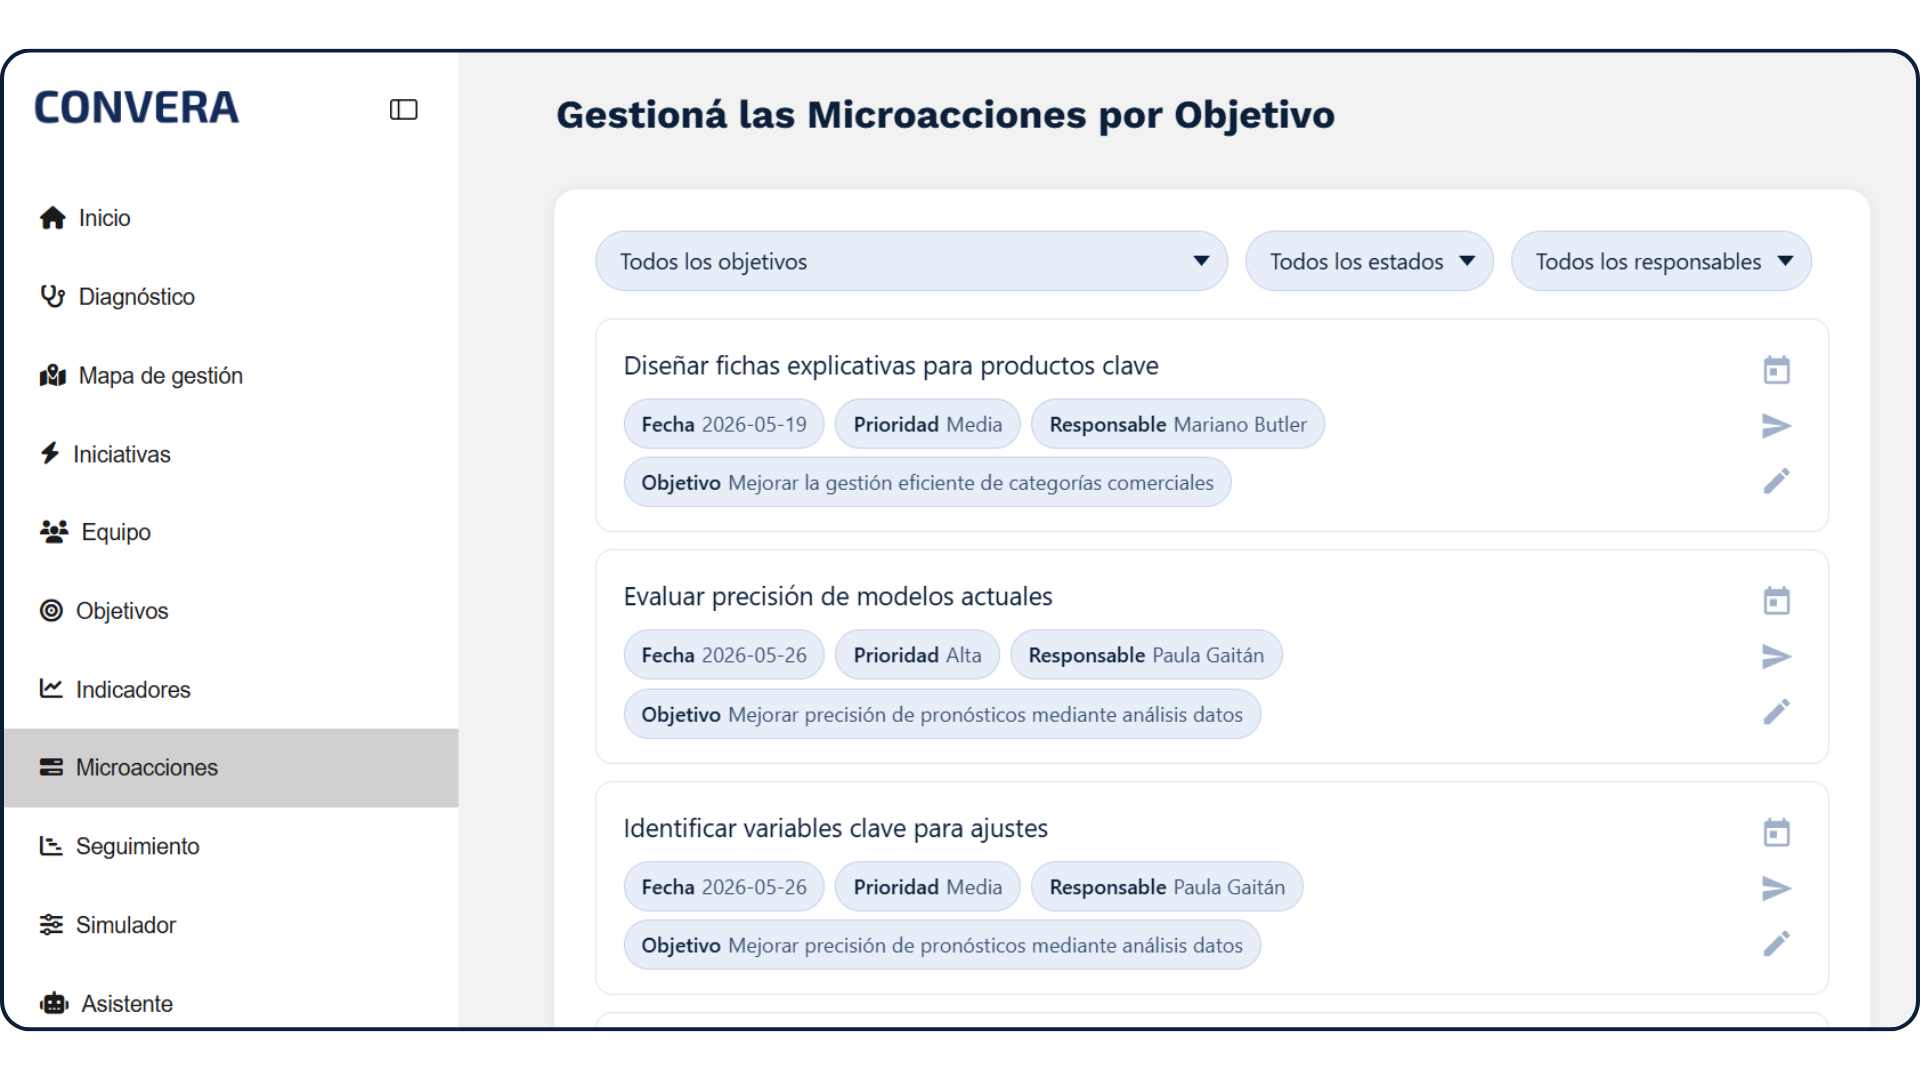Screen dimensions: 1920x1080
Task: Click Objetivo chip in Evaluar precisión card
Action: click(x=942, y=714)
